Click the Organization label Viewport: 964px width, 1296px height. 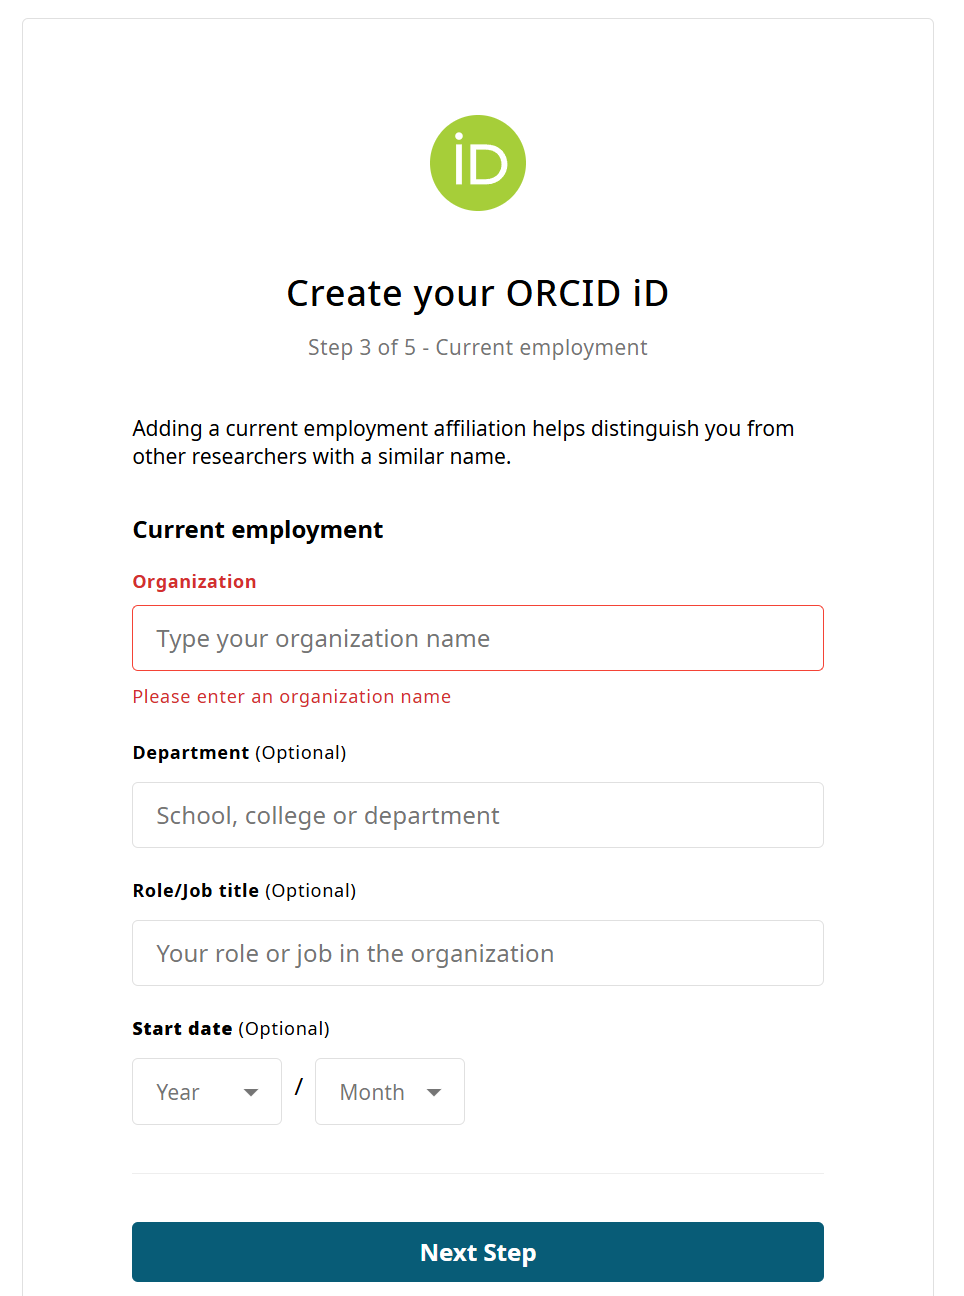tap(194, 581)
